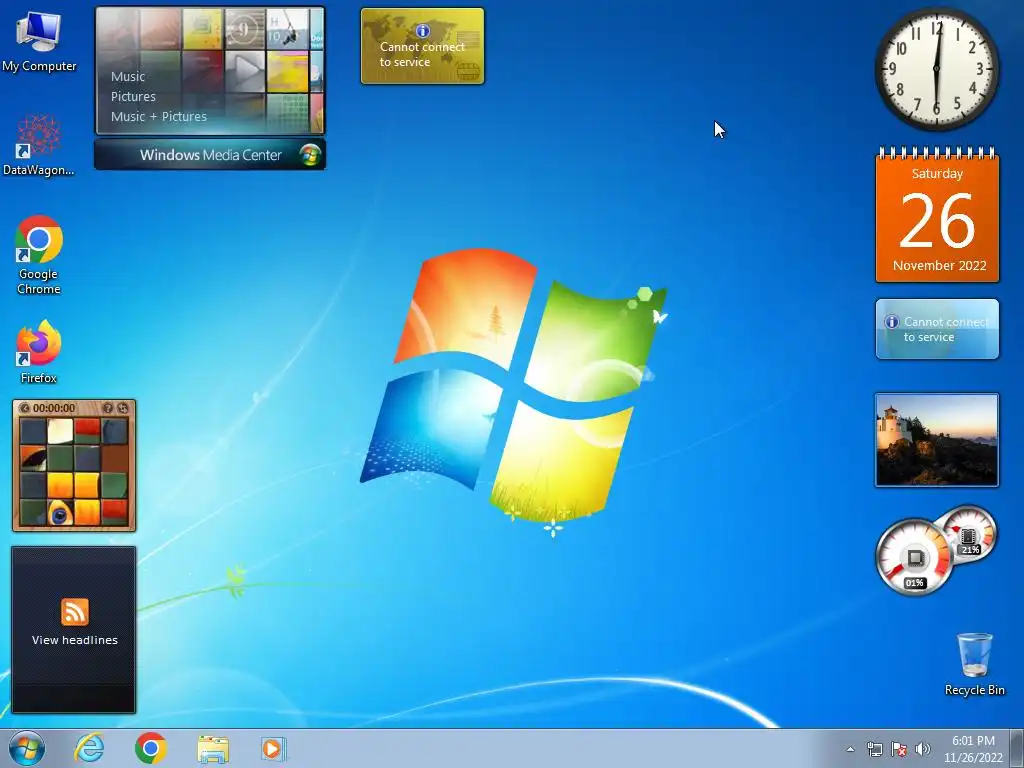
Task: Open the DataWagon desktop shortcut
Action: (x=39, y=145)
